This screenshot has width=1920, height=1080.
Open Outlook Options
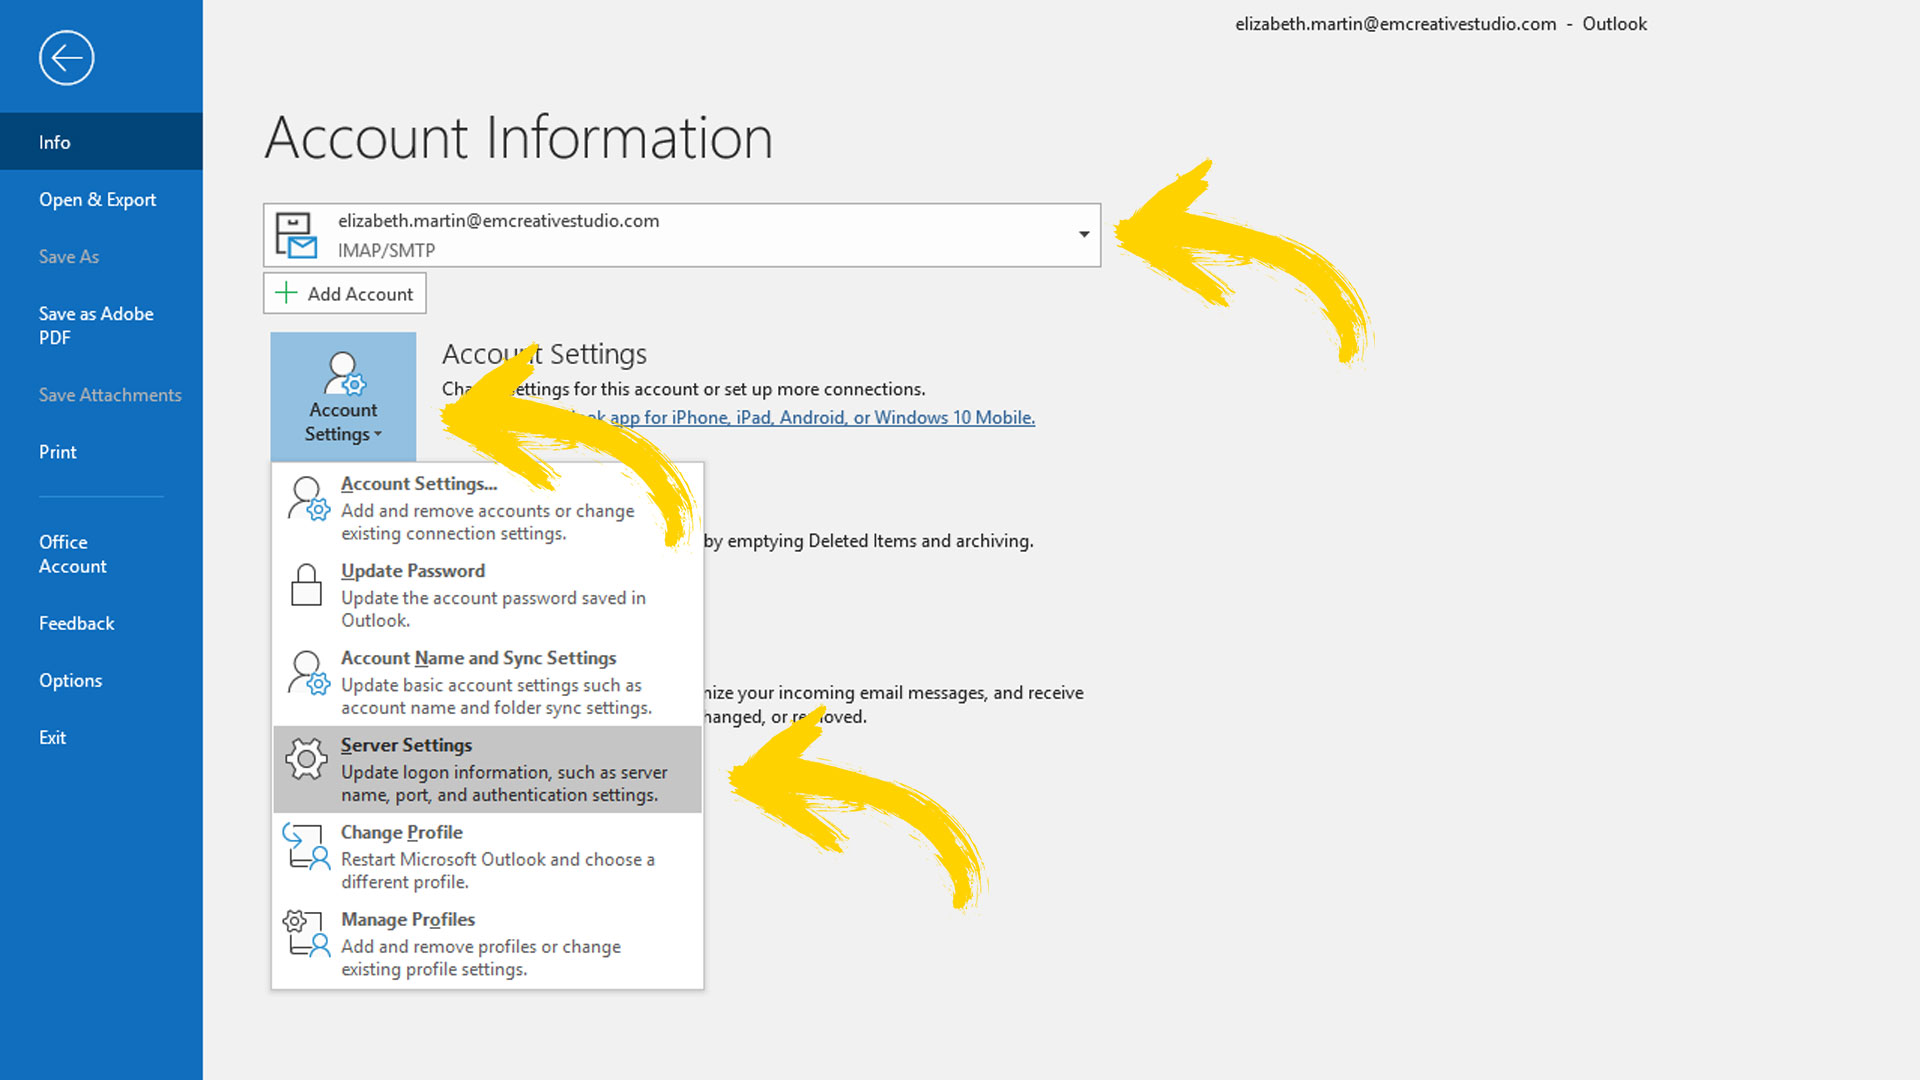101,680
